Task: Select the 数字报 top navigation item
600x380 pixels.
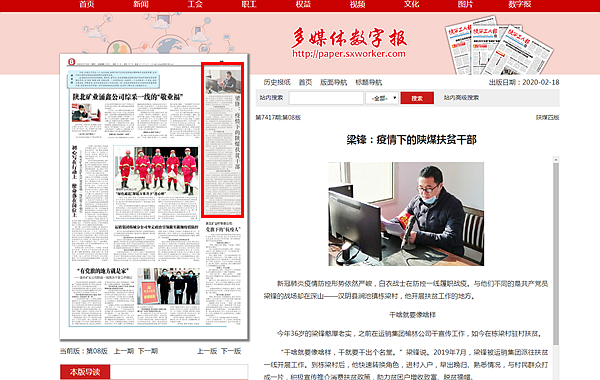Action: 520,4
